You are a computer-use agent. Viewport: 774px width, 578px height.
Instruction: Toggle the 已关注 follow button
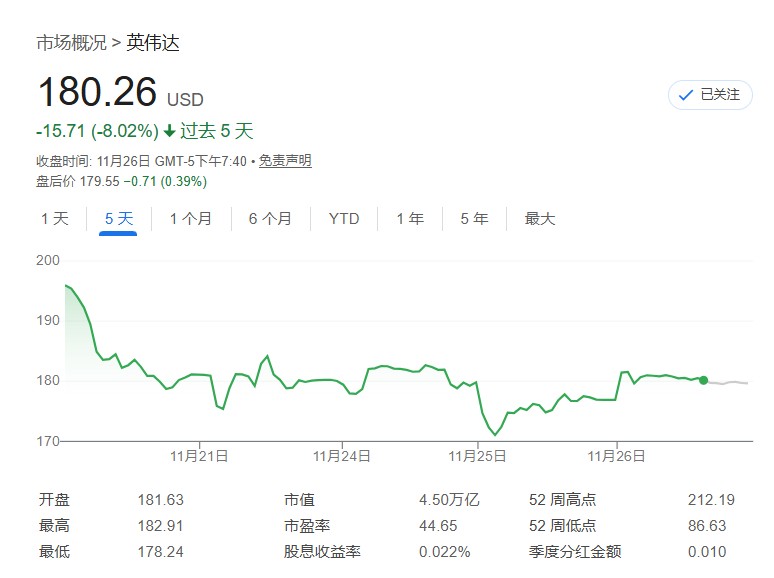coord(710,95)
